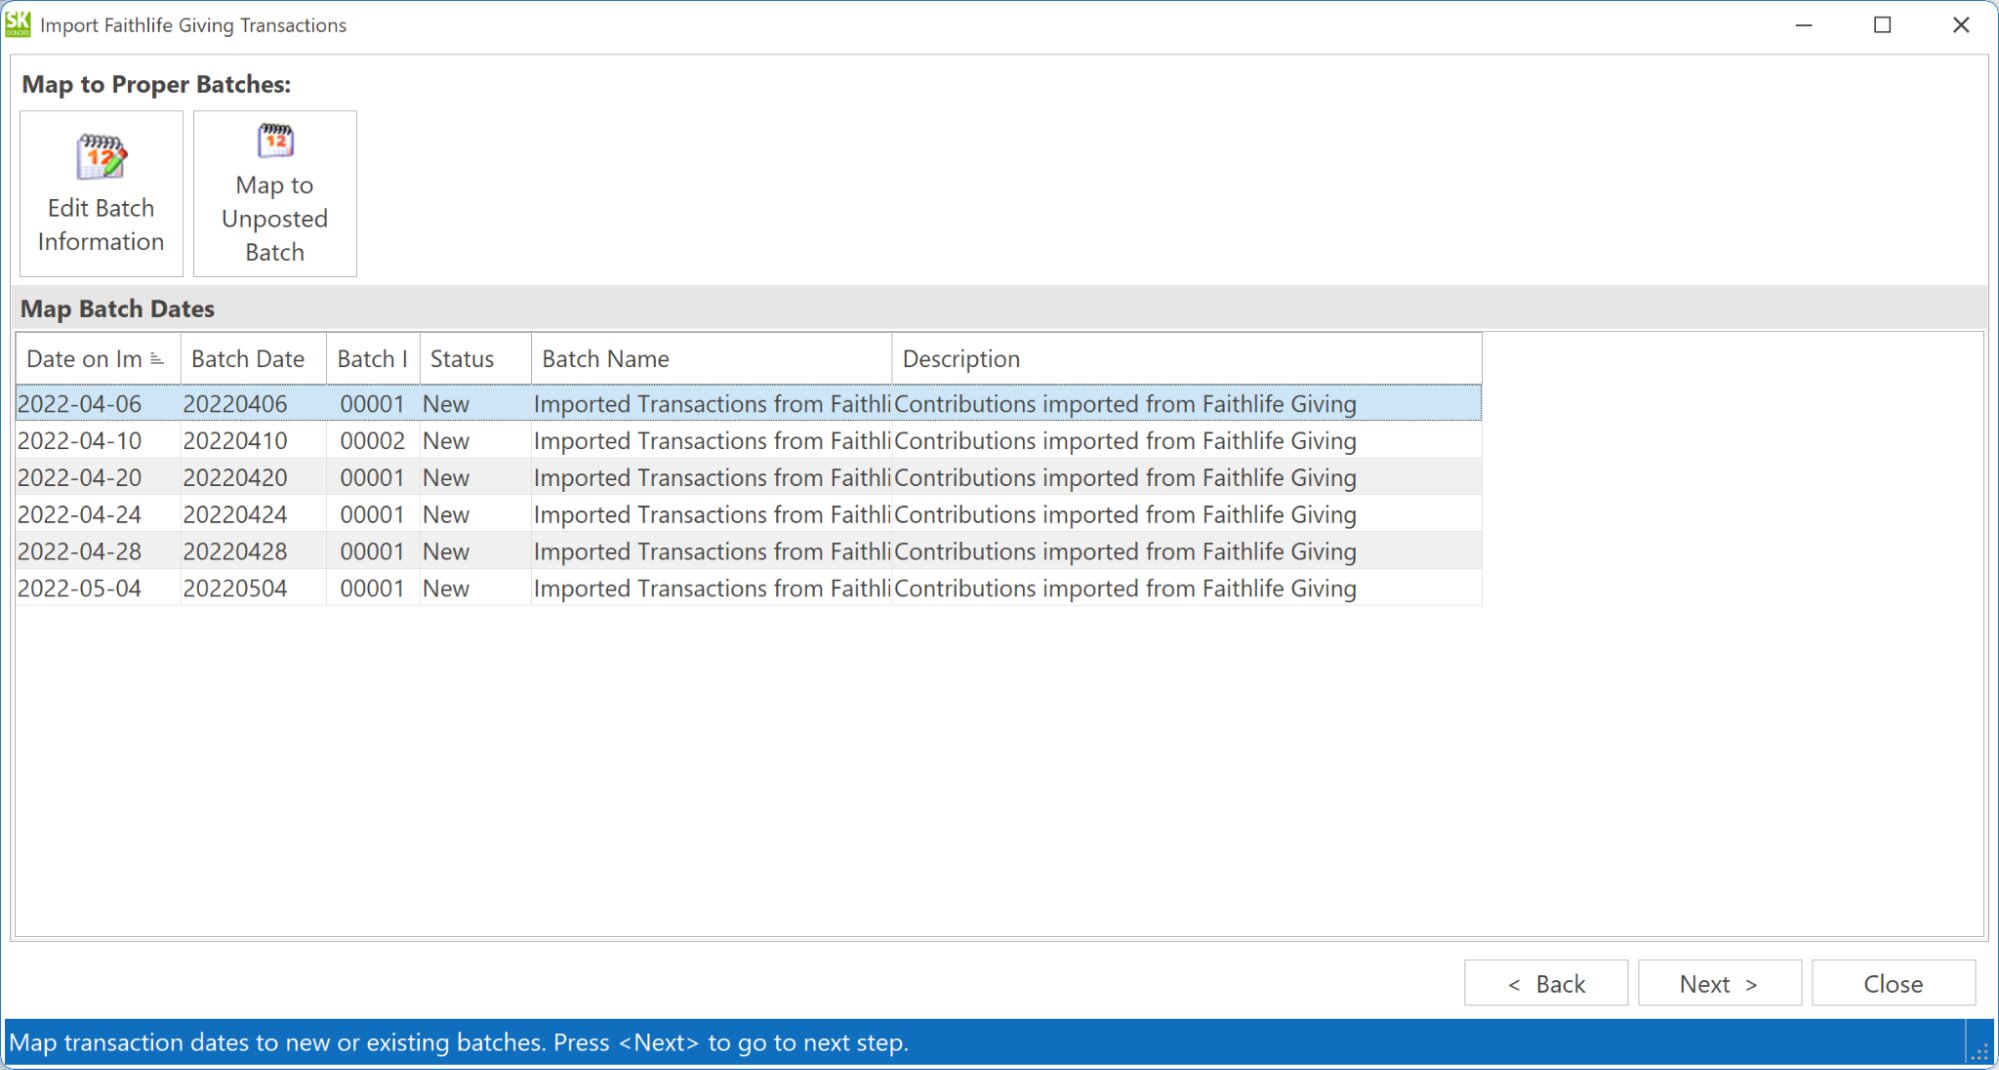Viewport: 1999px width, 1070px height.
Task: Select the 2022-05-04 date cell
Action: [98, 589]
